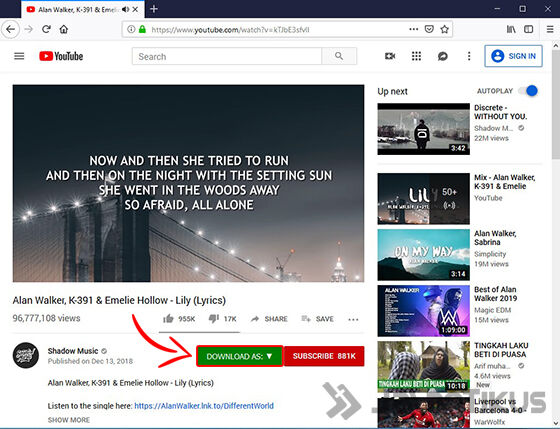Screen dimensions: 560x429
Task: Open the YouTube guide hamburger menu
Action: tap(19, 56)
